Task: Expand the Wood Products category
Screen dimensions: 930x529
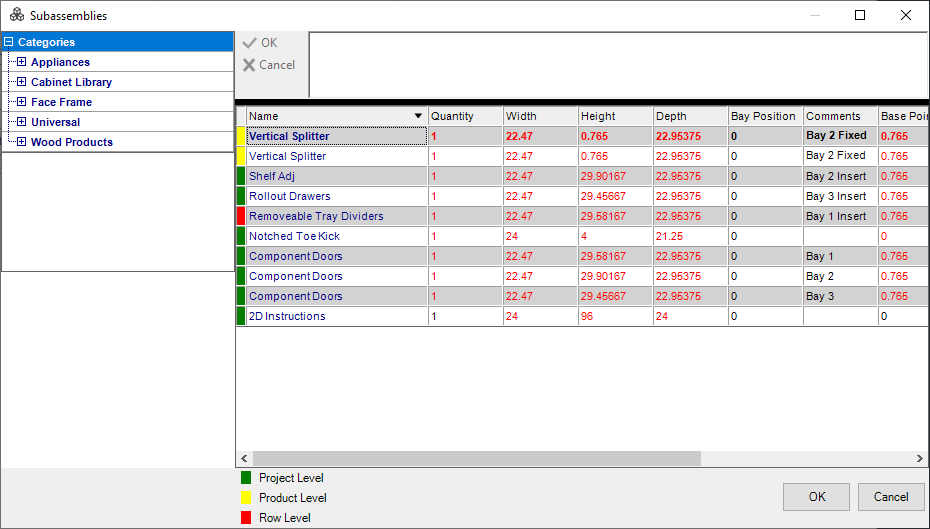Action: [x=21, y=142]
